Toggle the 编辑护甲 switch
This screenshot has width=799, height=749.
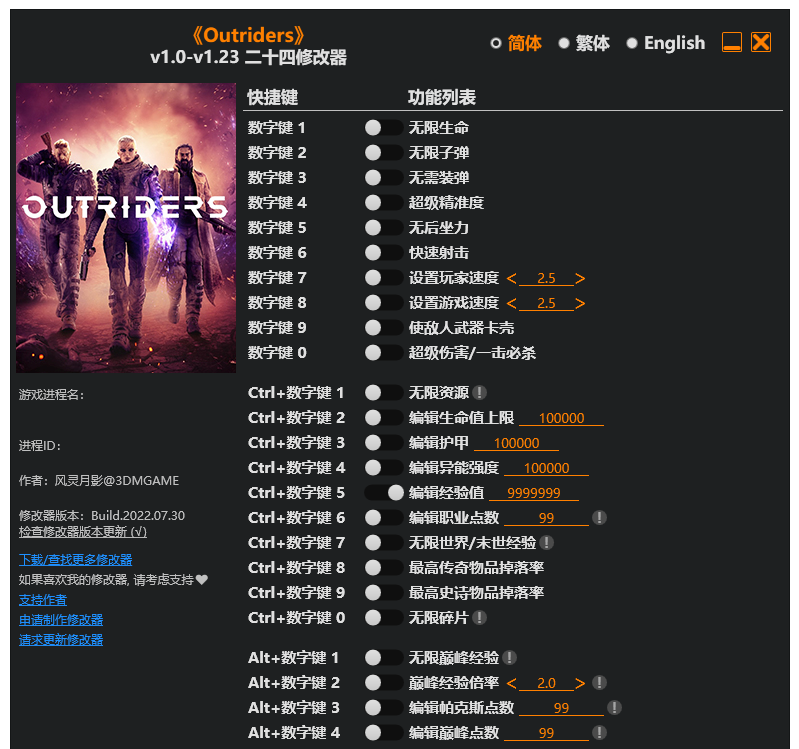click(384, 442)
